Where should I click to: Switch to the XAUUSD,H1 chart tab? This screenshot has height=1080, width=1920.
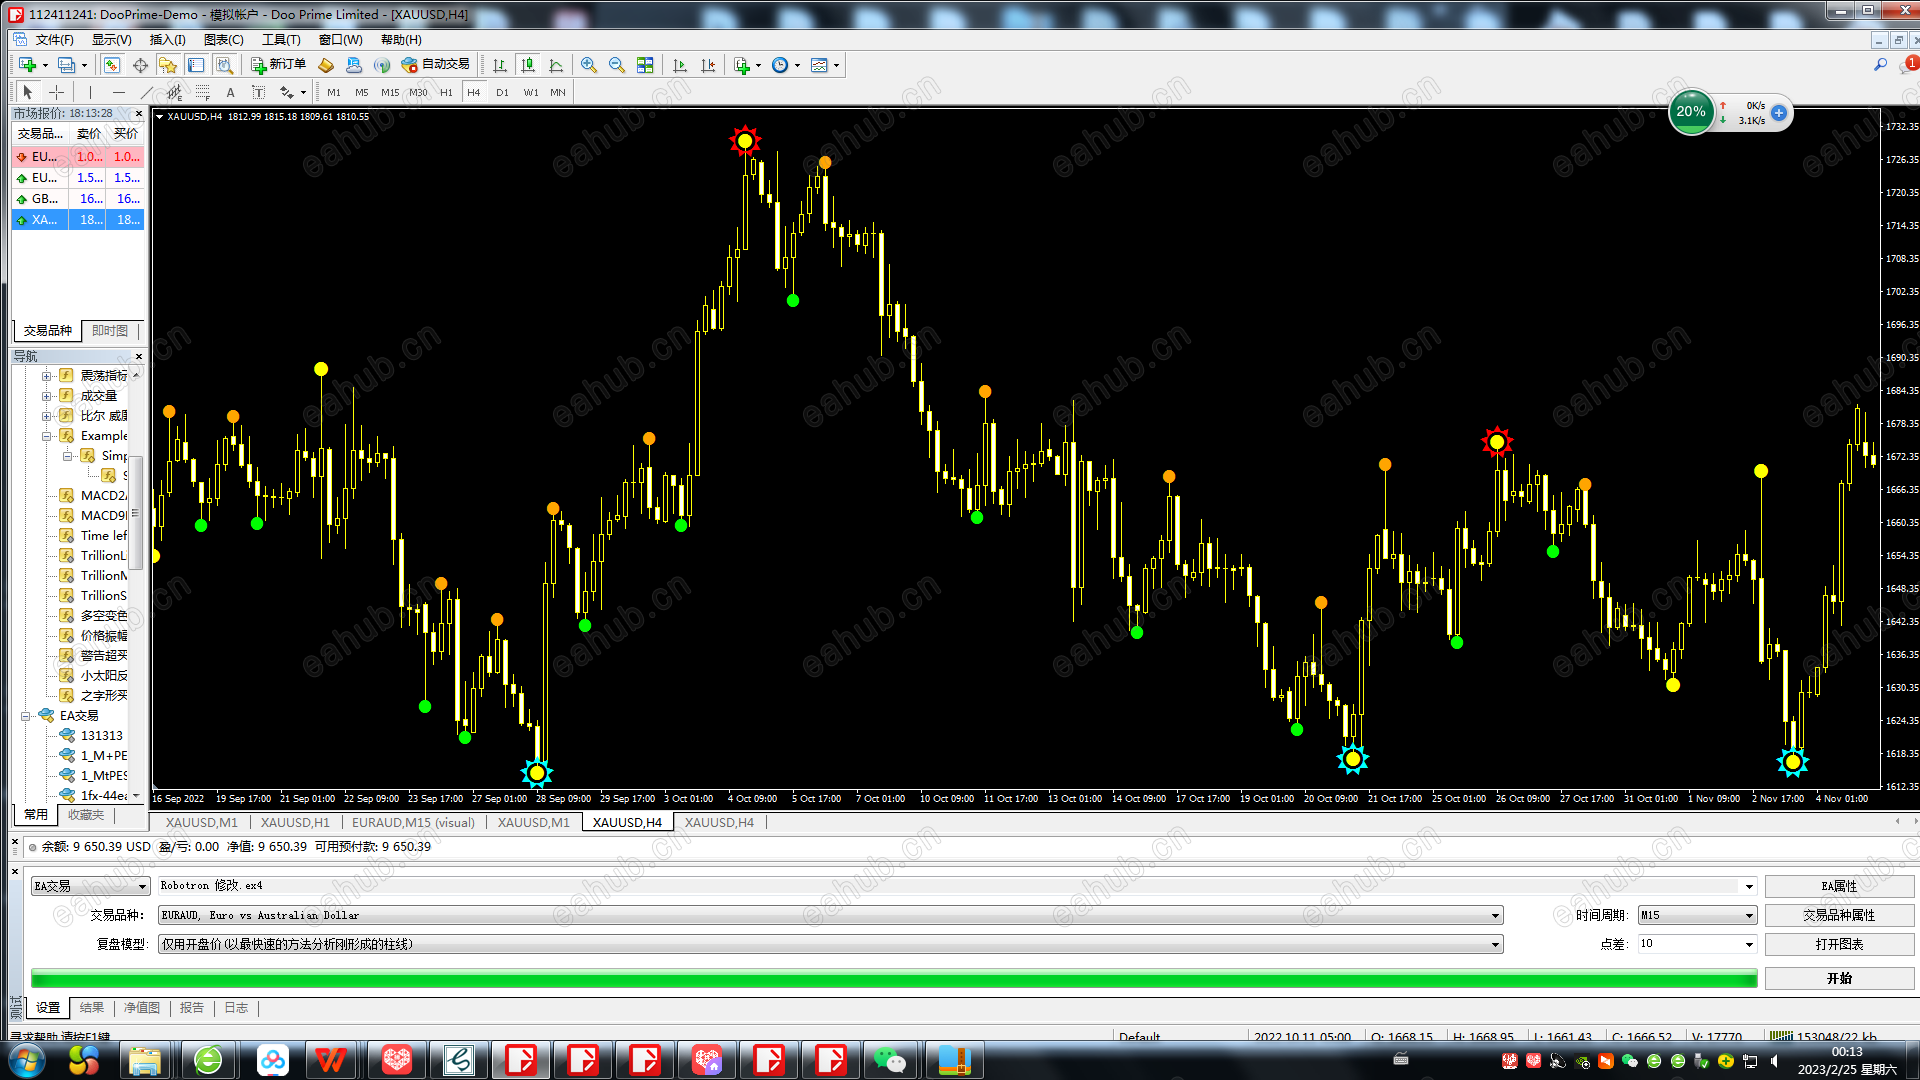tap(295, 823)
